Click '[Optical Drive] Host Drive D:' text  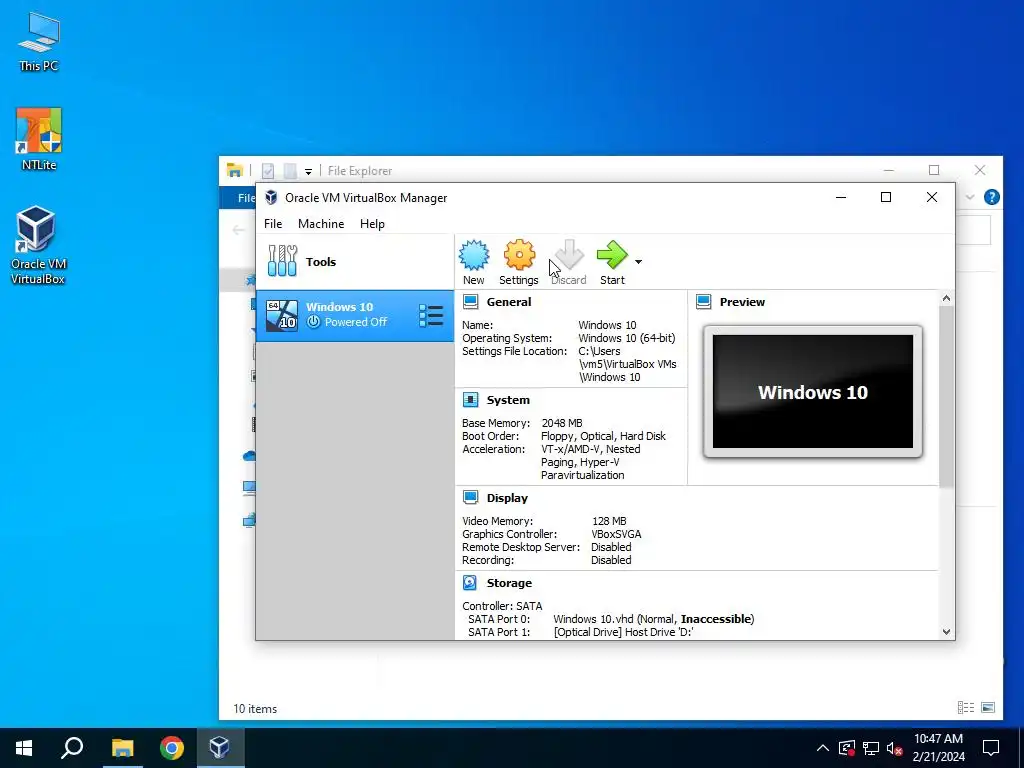click(623, 632)
